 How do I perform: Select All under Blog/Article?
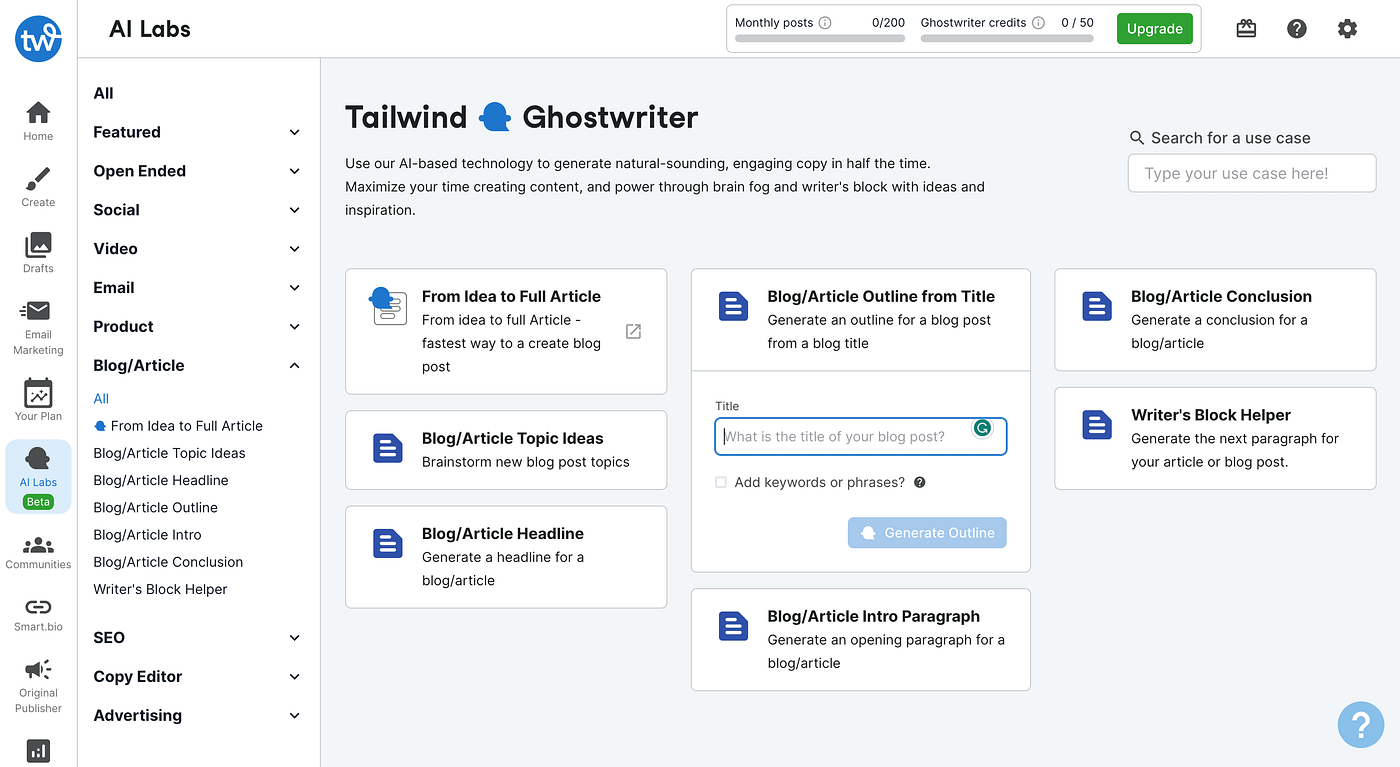click(x=101, y=398)
